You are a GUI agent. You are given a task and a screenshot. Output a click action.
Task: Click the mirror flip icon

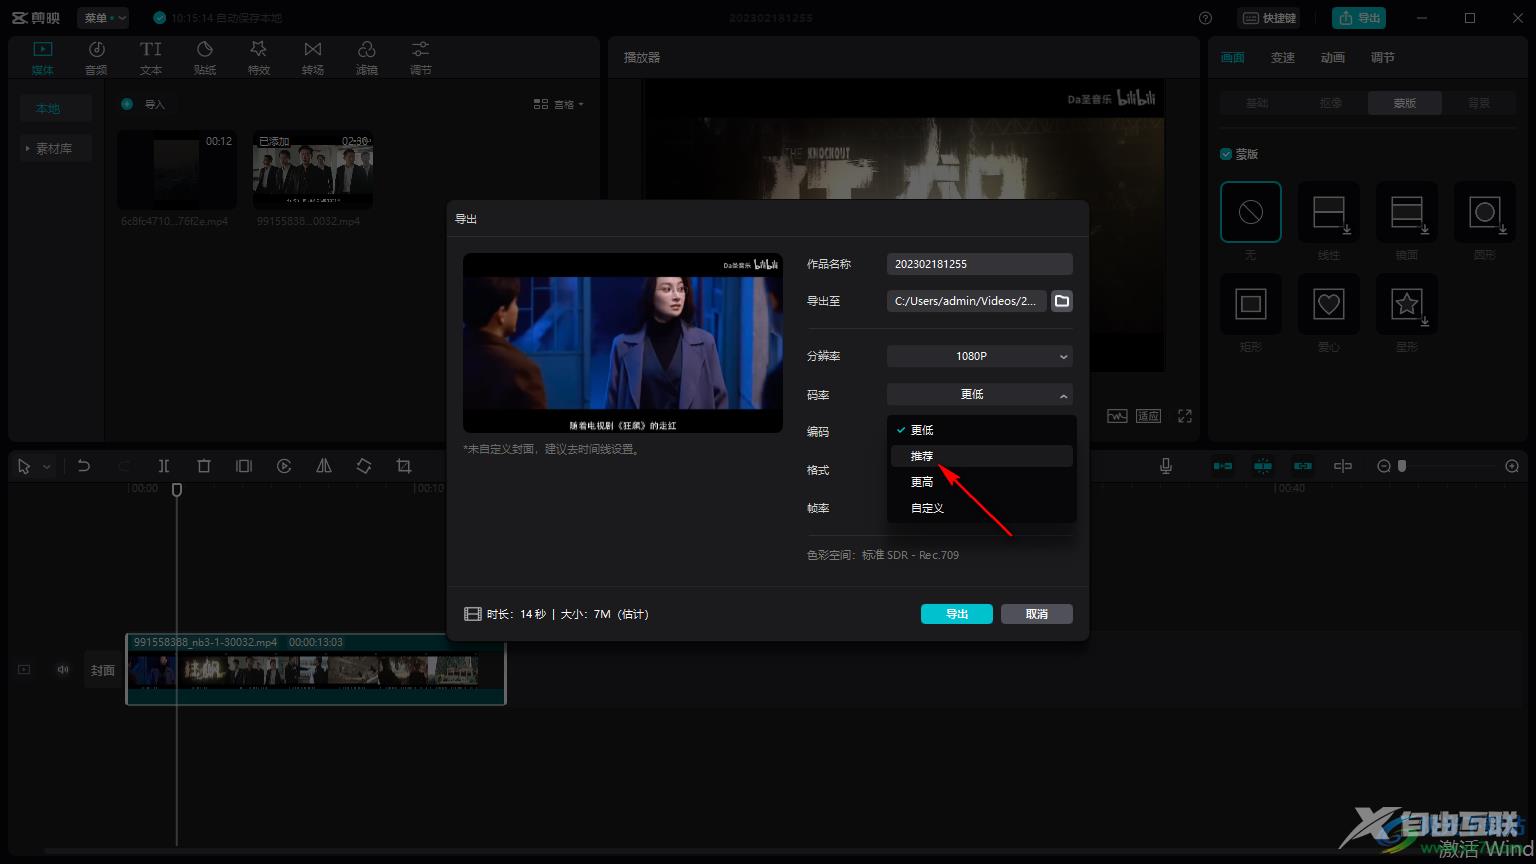pos(324,466)
